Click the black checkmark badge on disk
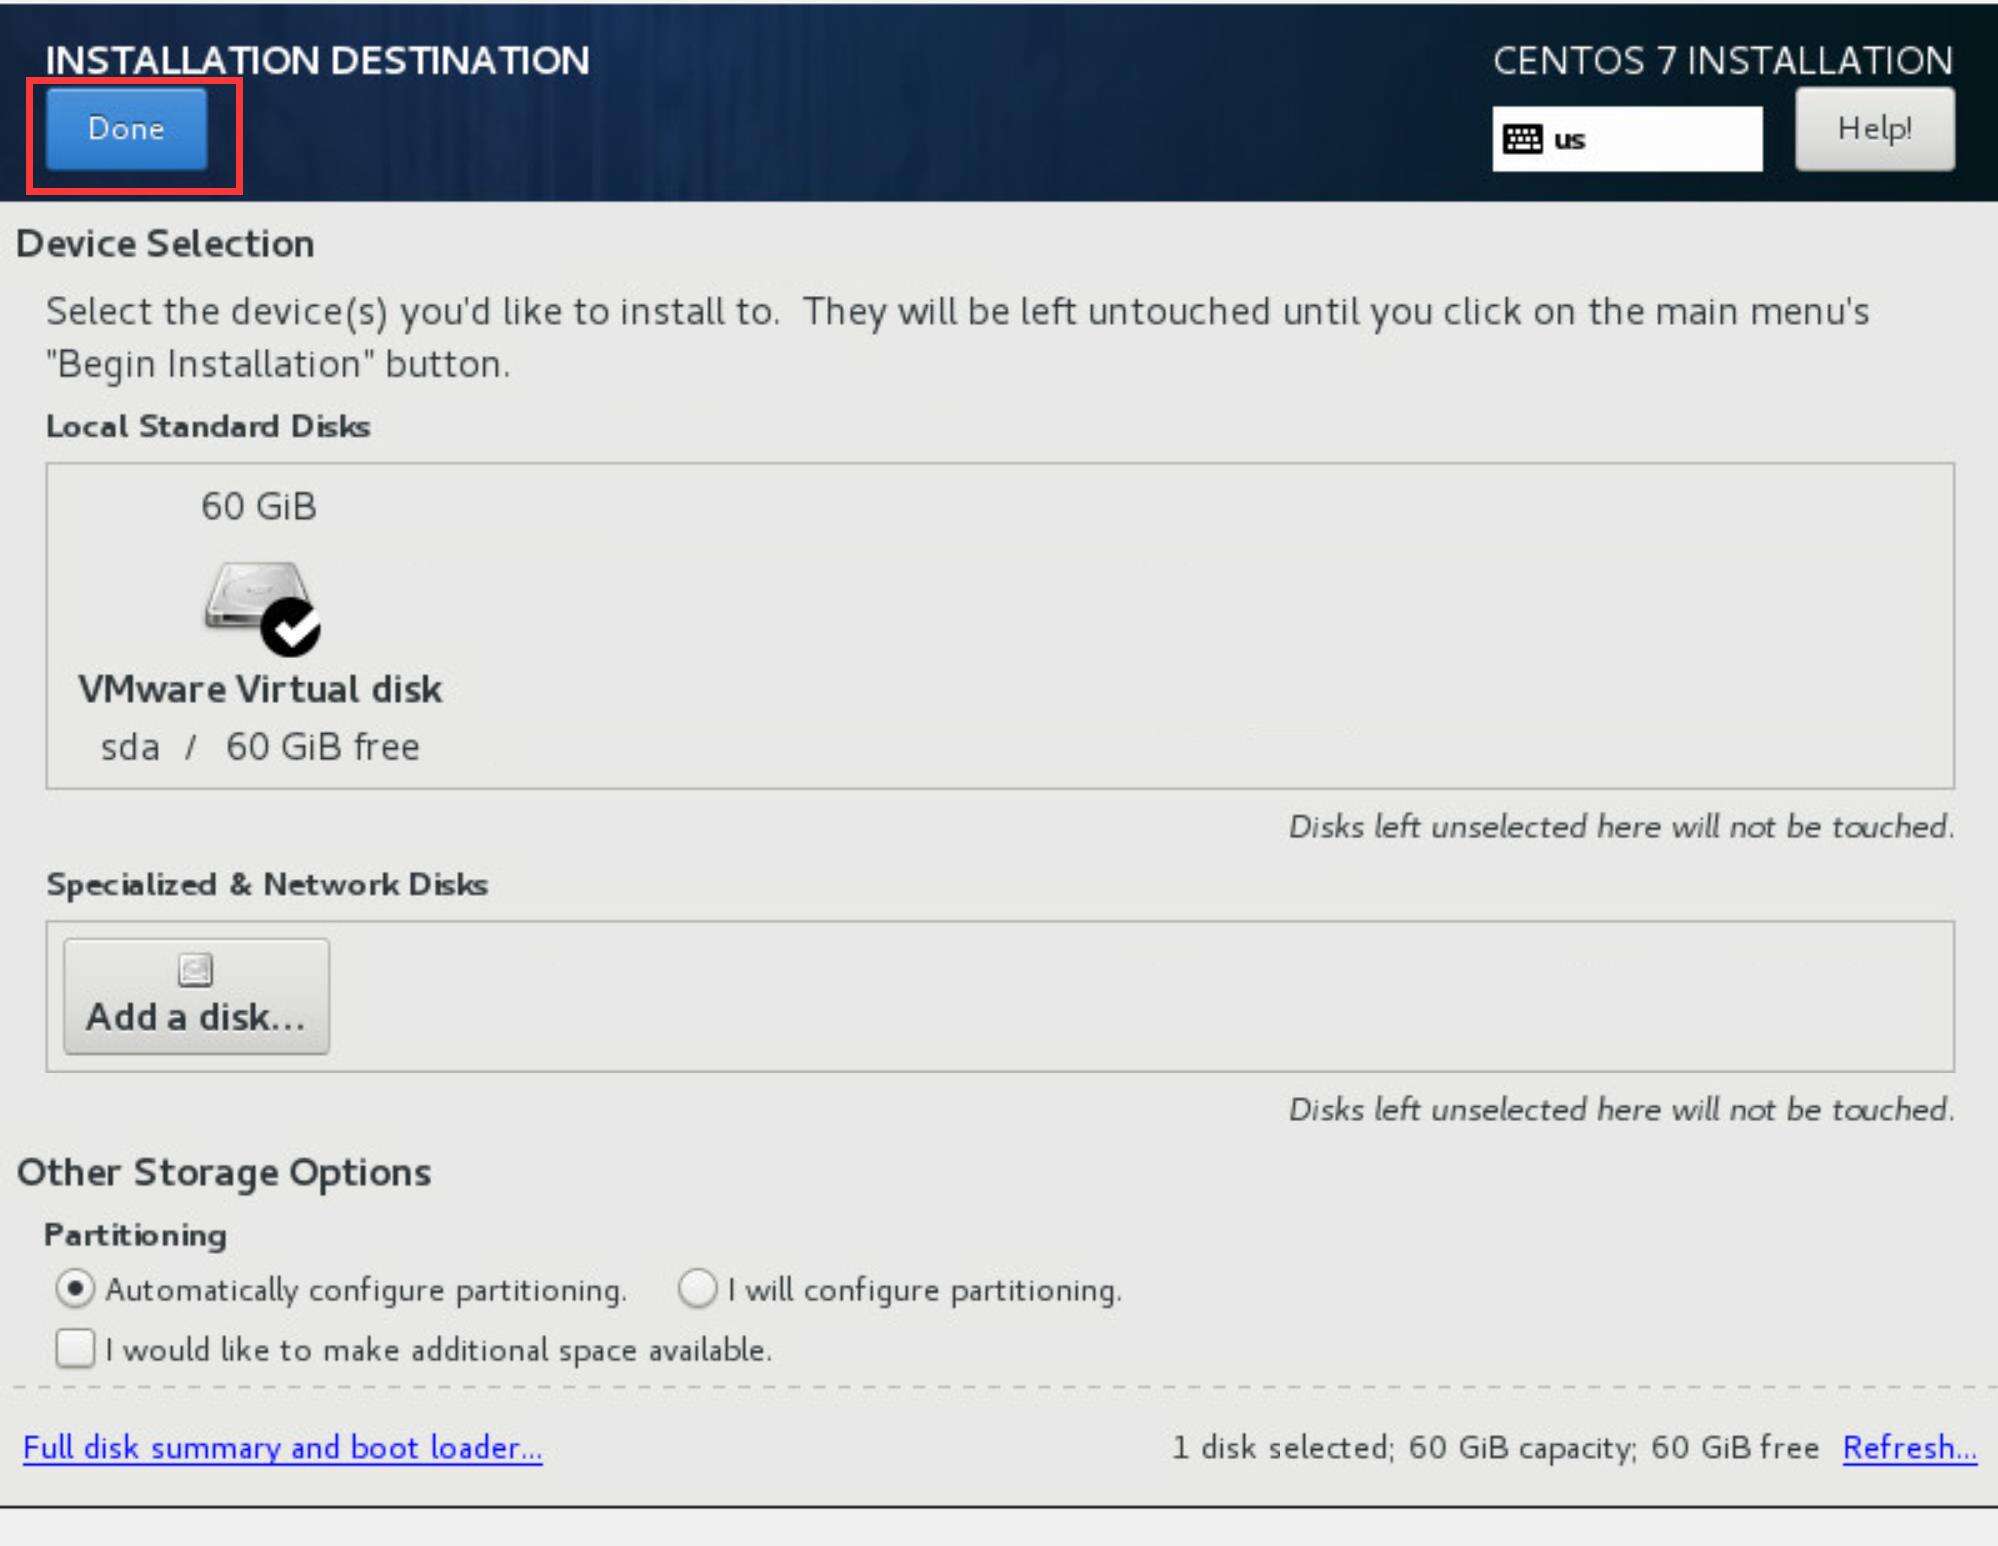Image resolution: width=1998 pixels, height=1546 pixels. point(291,628)
